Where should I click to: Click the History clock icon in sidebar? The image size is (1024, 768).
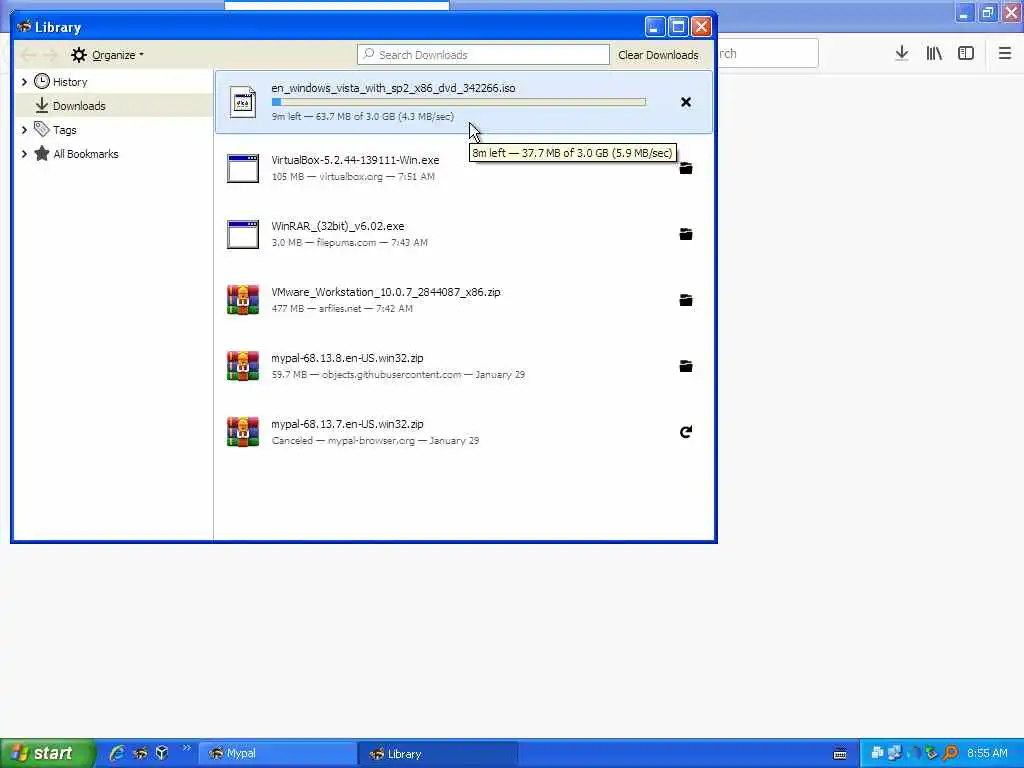(42, 82)
